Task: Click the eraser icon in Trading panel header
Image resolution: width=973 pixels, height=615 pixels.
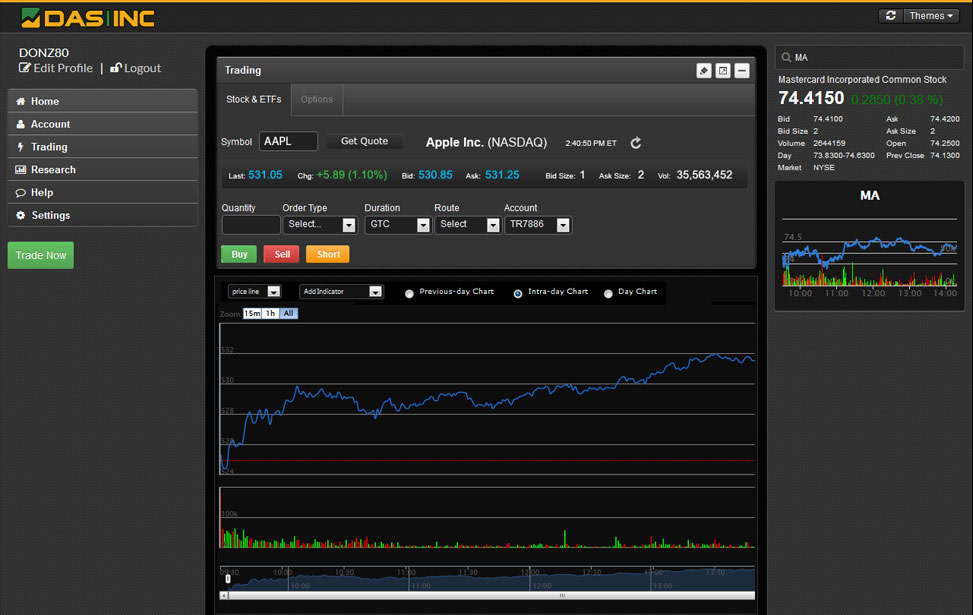Action: point(704,71)
